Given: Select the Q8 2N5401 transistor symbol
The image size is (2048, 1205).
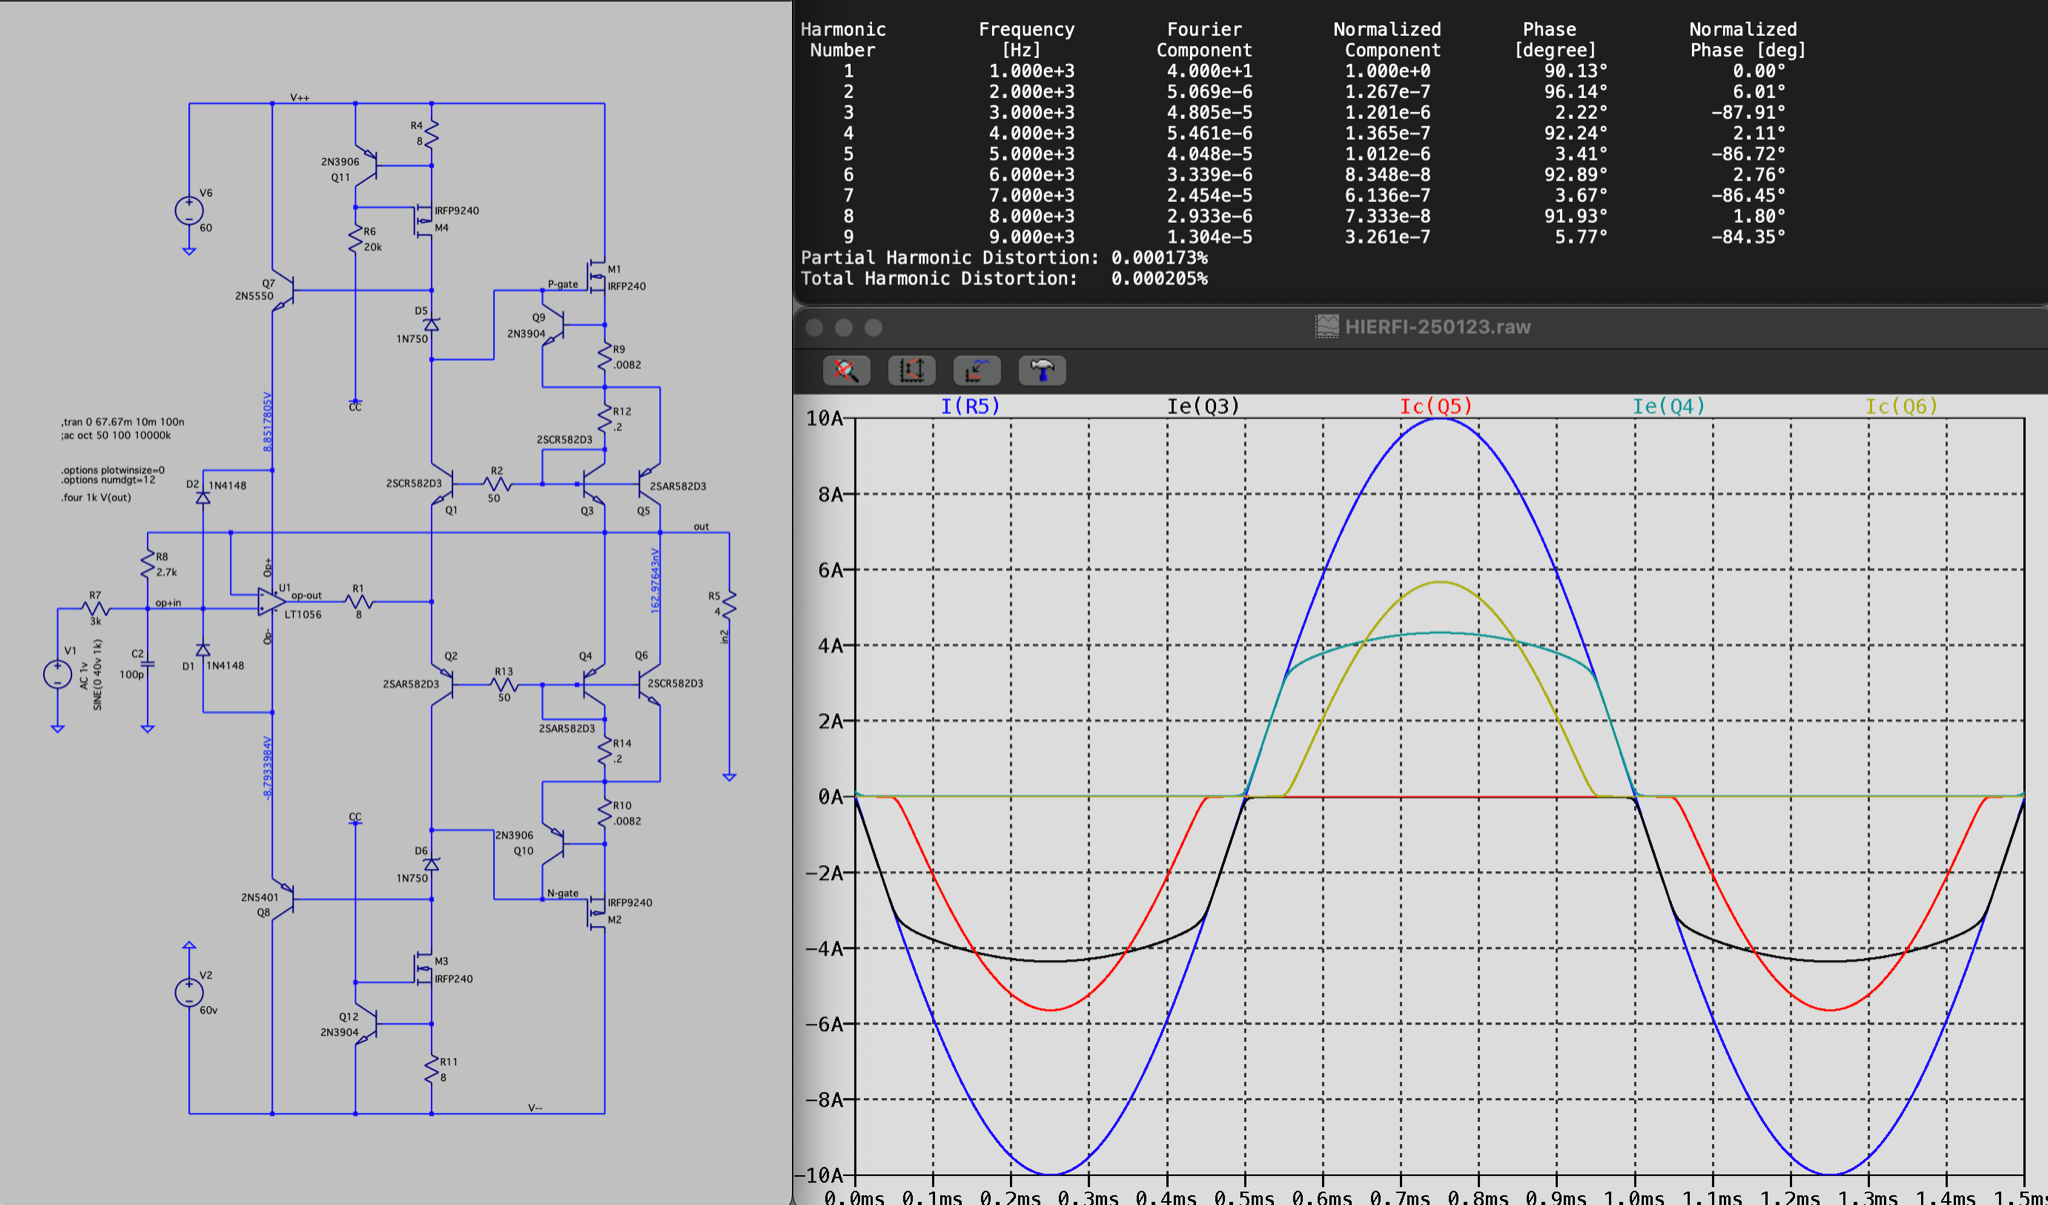Looking at the screenshot, I should click(282, 900).
